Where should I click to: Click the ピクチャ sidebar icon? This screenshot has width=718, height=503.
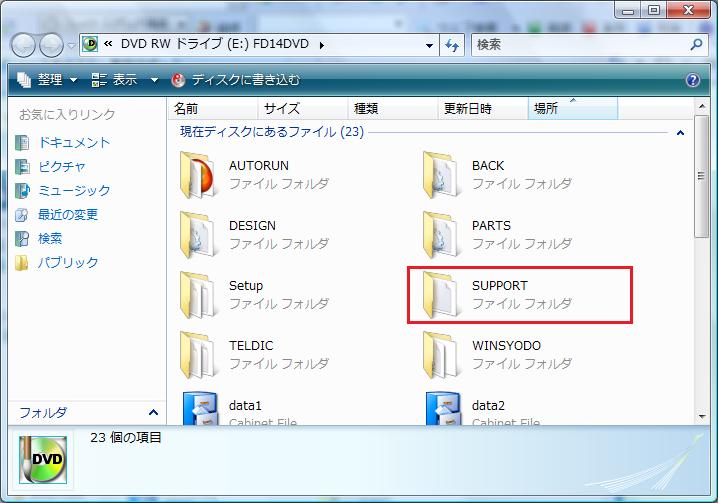click(x=22, y=167)
